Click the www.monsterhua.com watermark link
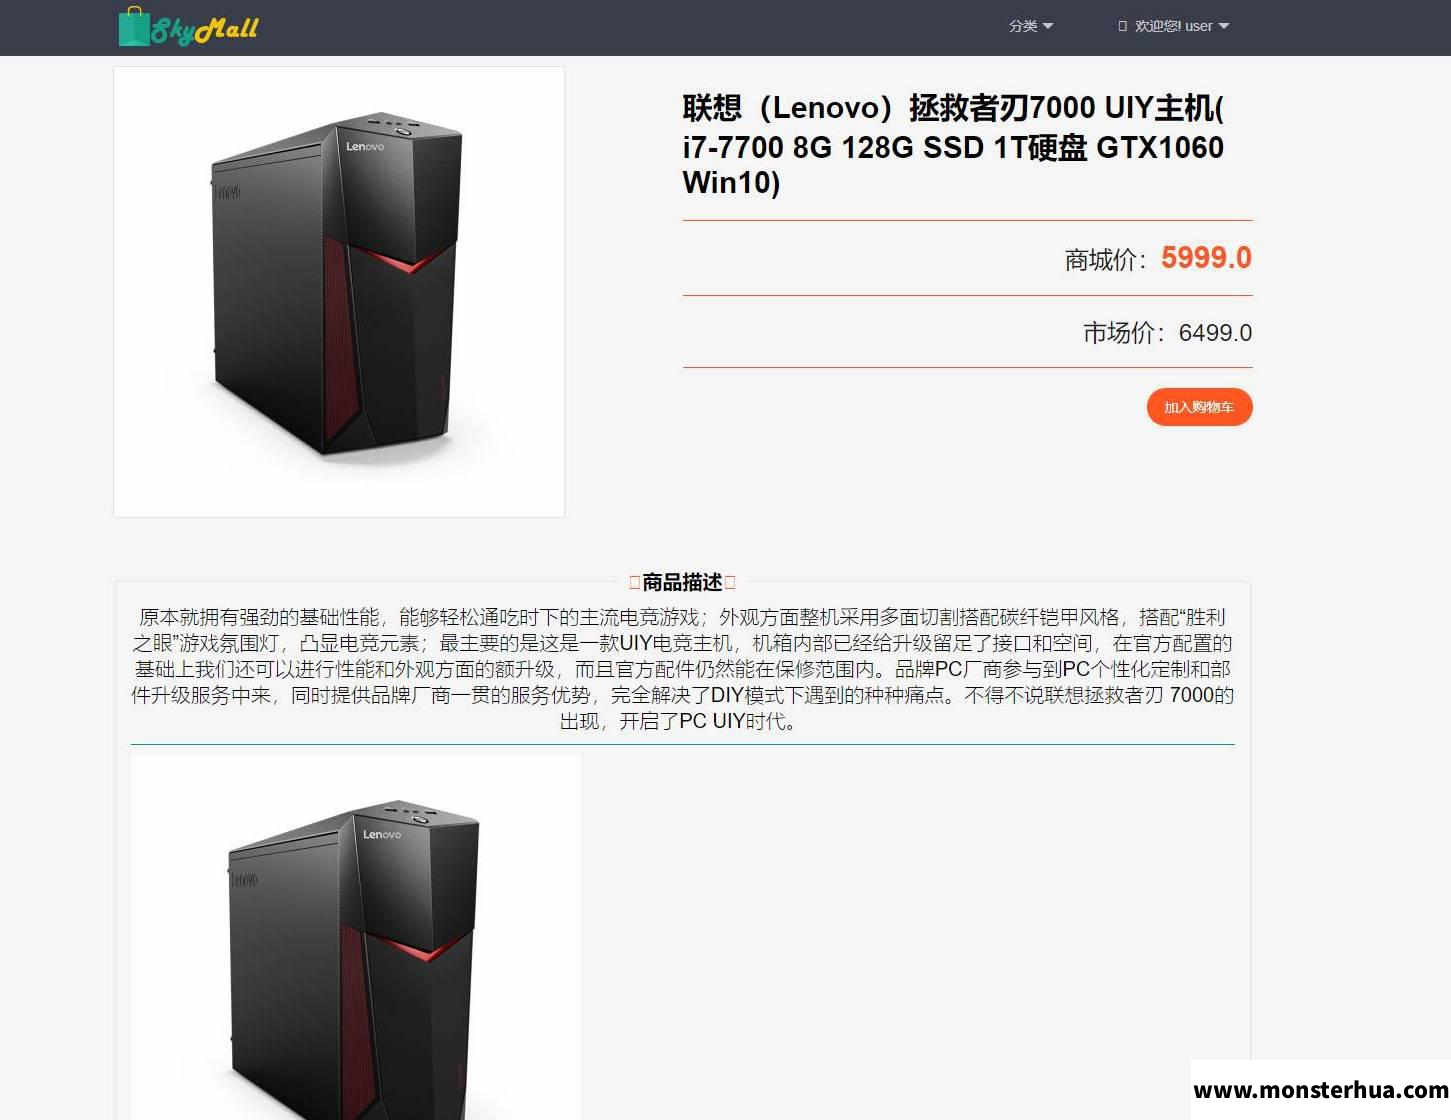 [1321, 1089]
